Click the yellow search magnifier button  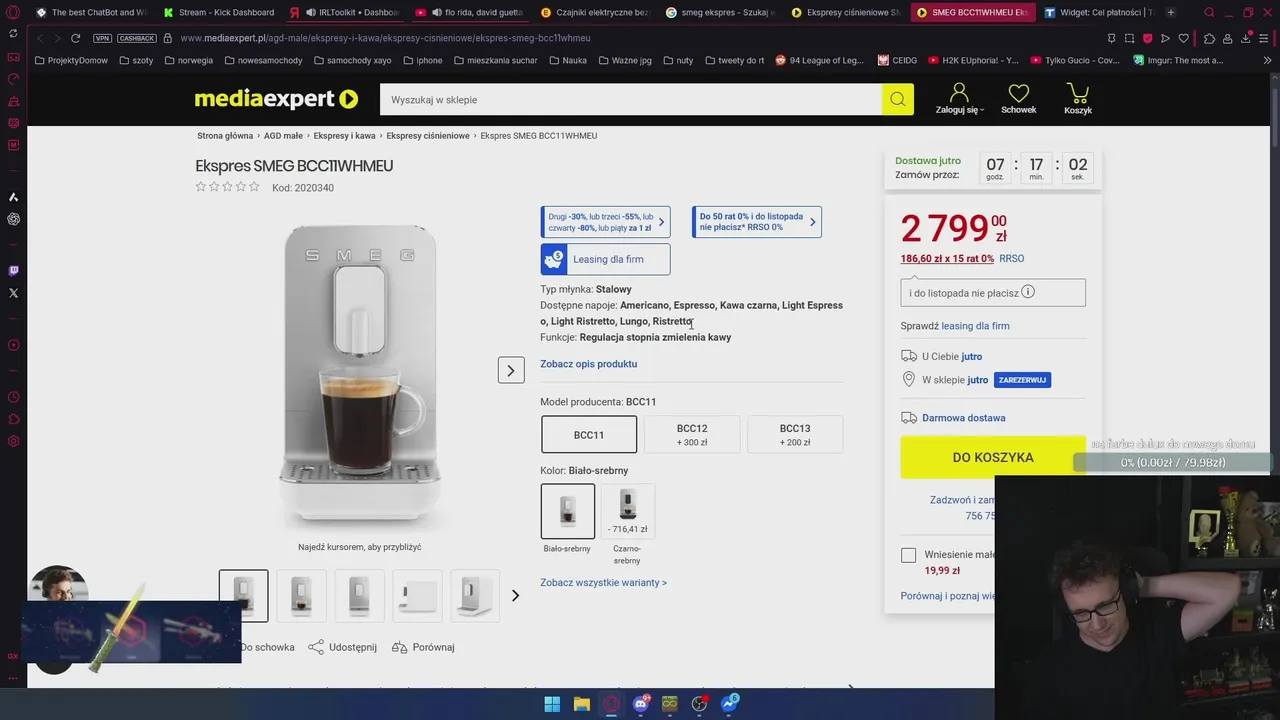pyautogui.click(x=897, y=99)
